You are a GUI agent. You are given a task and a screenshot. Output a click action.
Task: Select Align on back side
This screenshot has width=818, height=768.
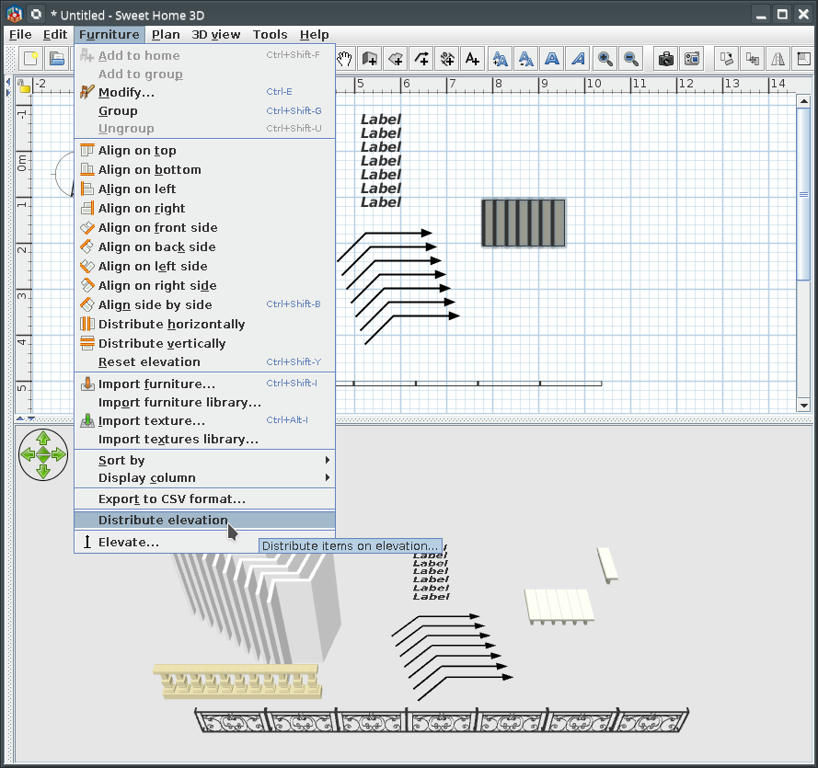click(204, 247)
